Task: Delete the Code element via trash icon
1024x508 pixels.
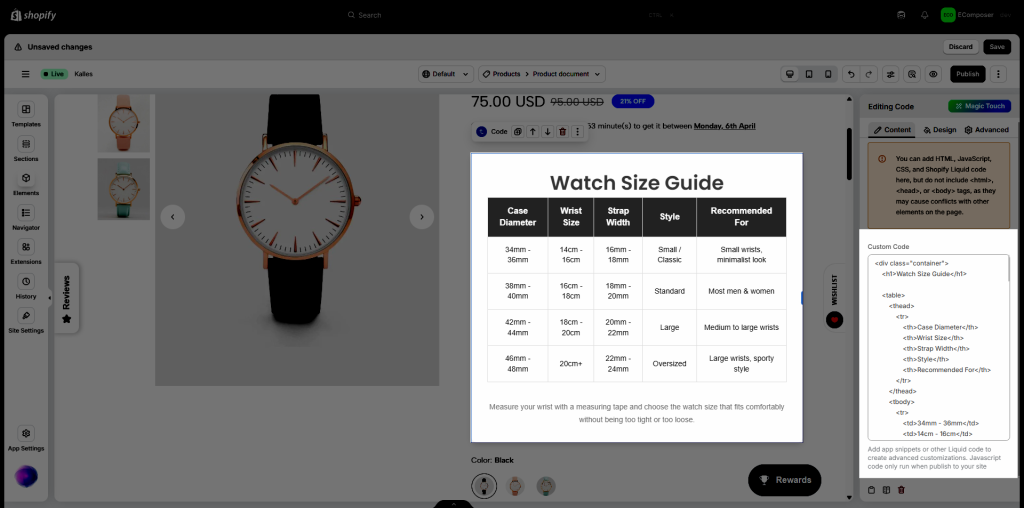Action: tap(562, 132)
